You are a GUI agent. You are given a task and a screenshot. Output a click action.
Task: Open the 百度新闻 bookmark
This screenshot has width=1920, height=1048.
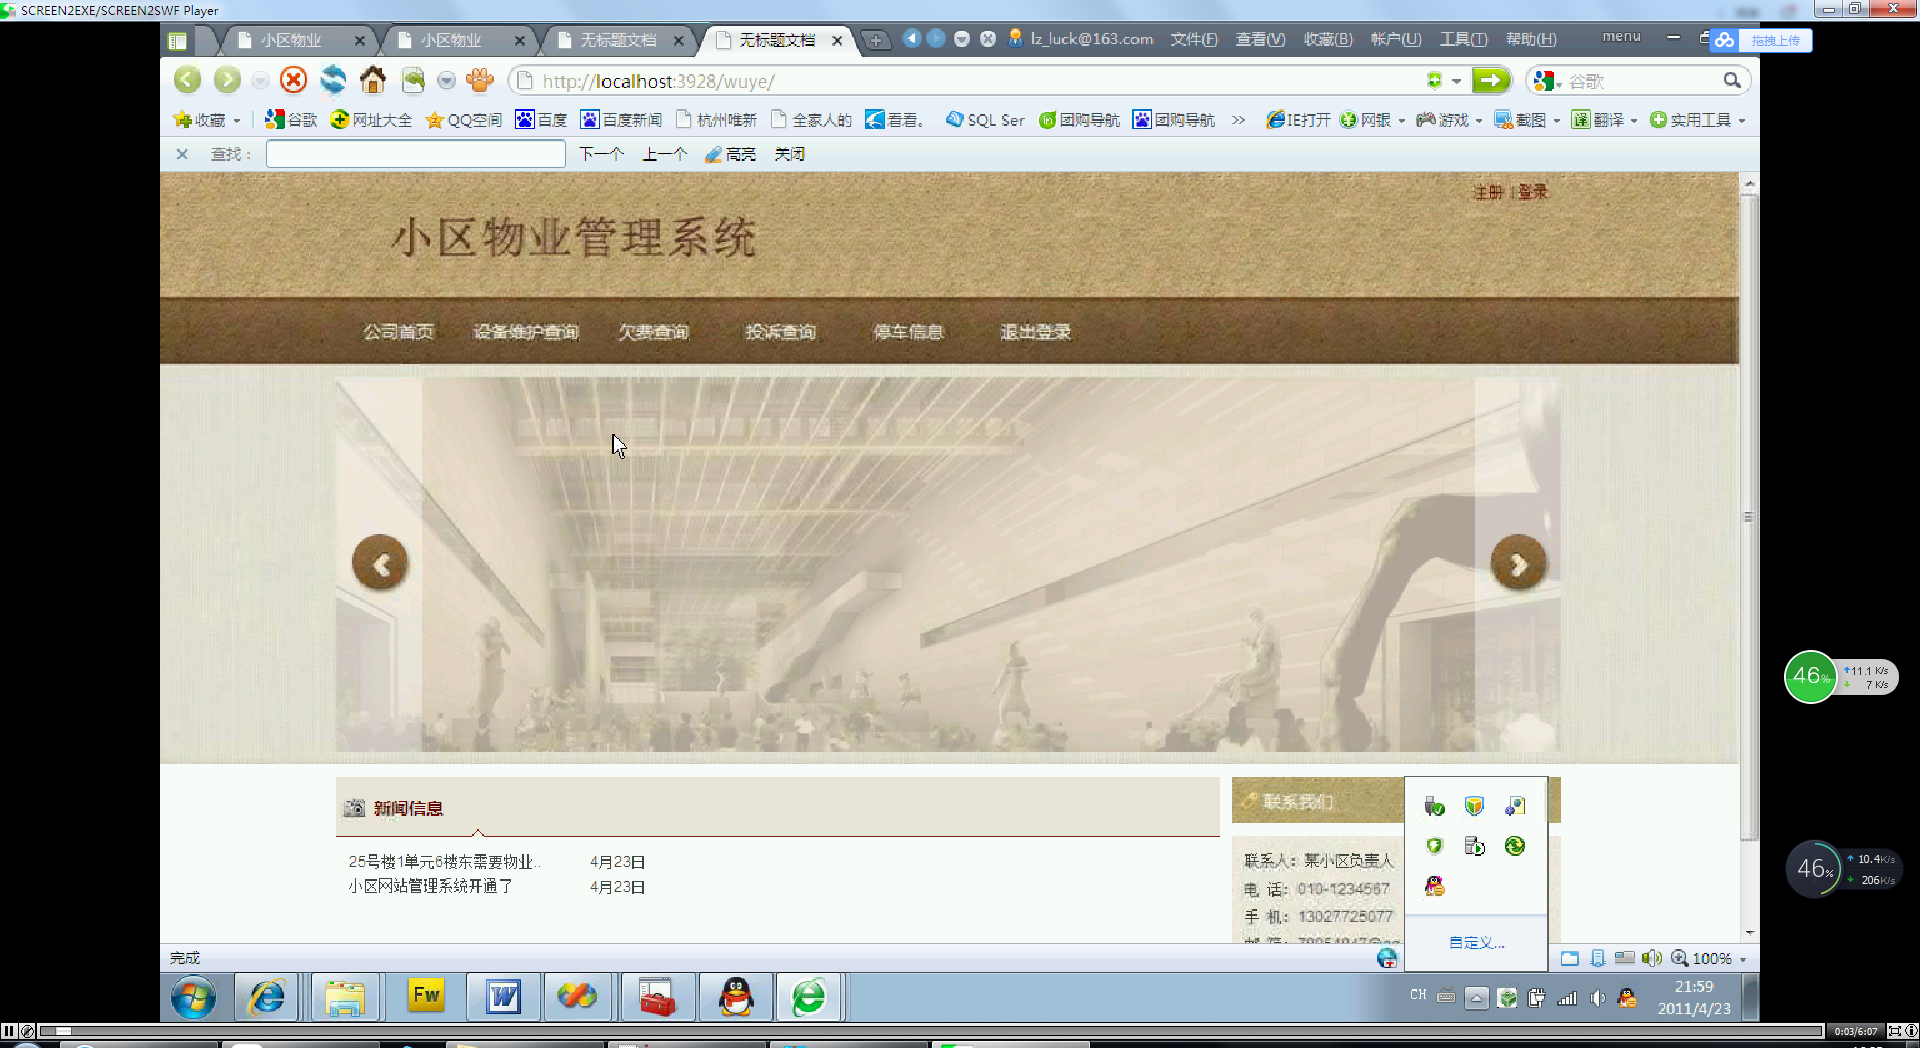(621, 120)
